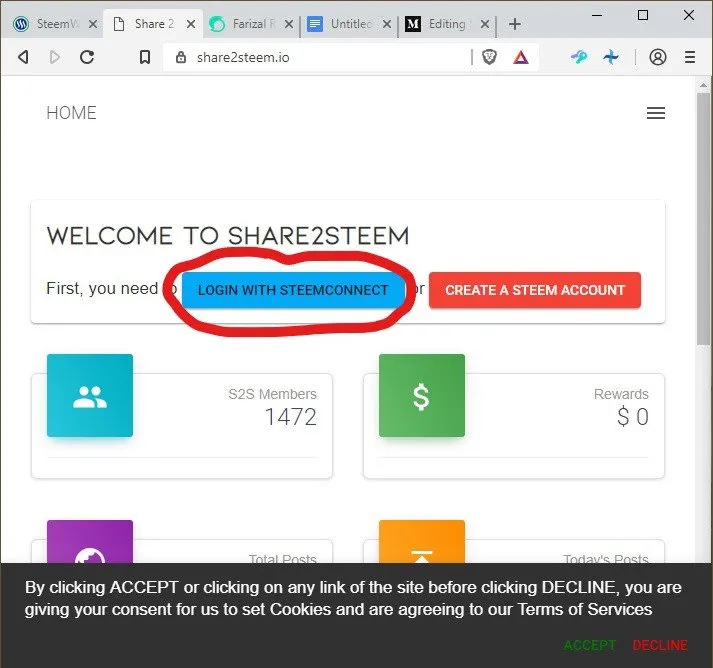Accept the cookie consent

click(589, 645)
